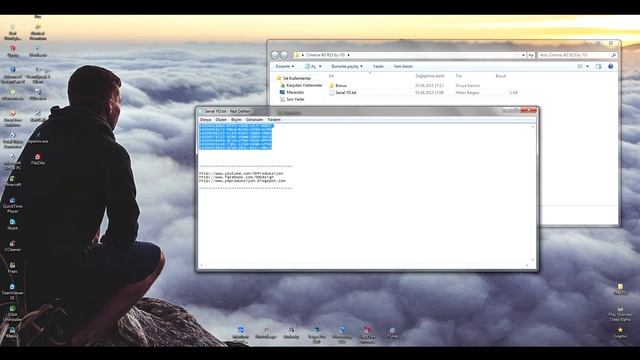The width and height of the screenshot is (640, 360).
Task: Open the Play Stranded Deep Alpha shortcut
Action: pos(620,314)
